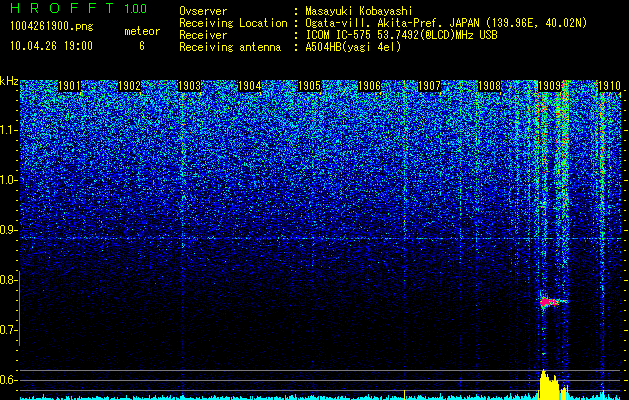Select the filename 1004261900.png
The image size is (629, 400).
(x=52, y=27)
